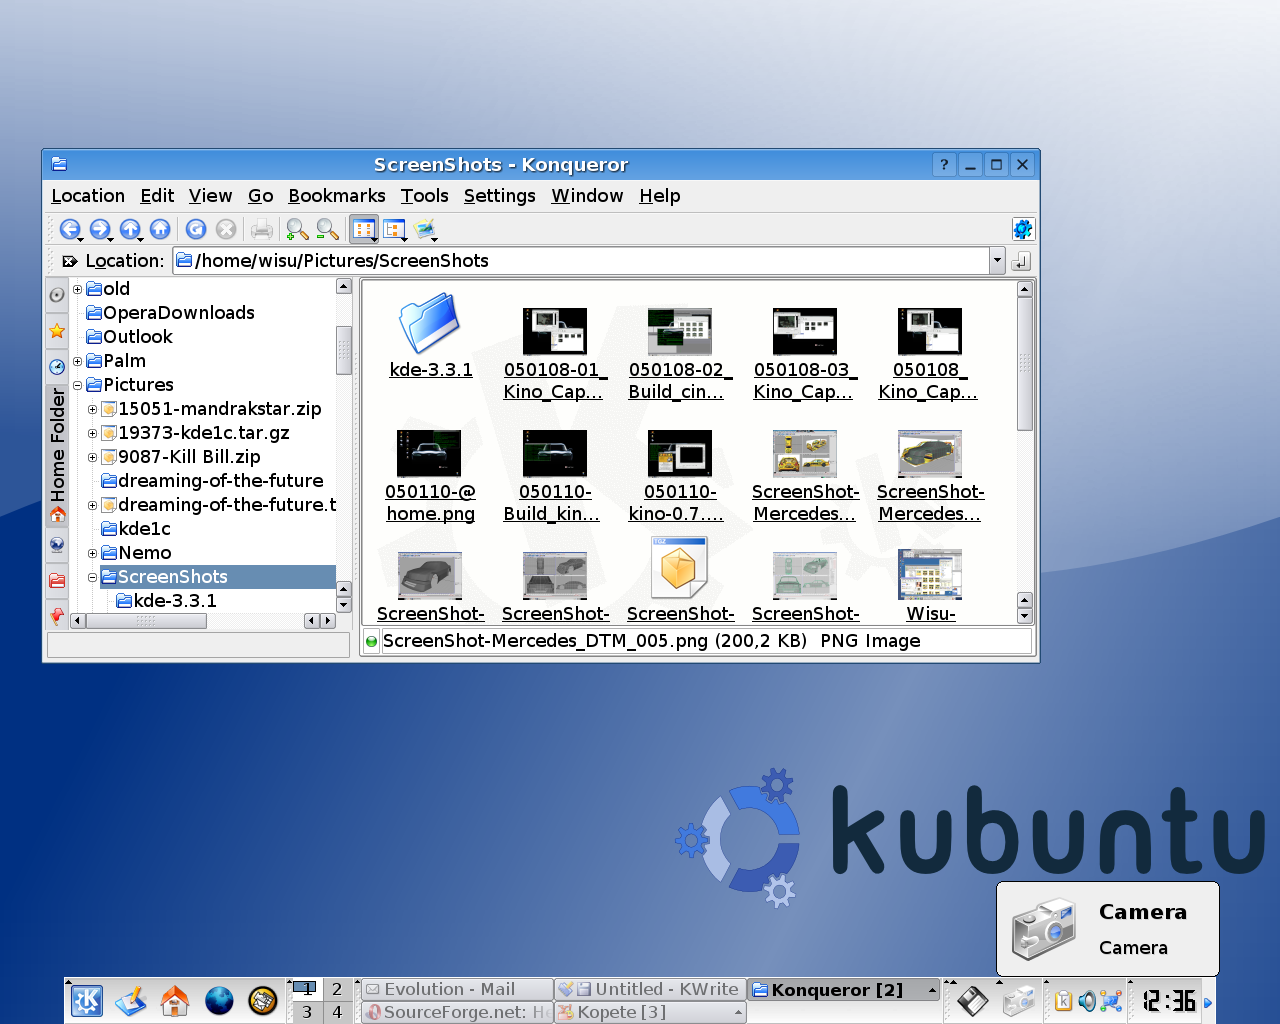Zoom in with the plus magnifier icon
Screen dimensions: 1280x1024
[x=297, y=229]
